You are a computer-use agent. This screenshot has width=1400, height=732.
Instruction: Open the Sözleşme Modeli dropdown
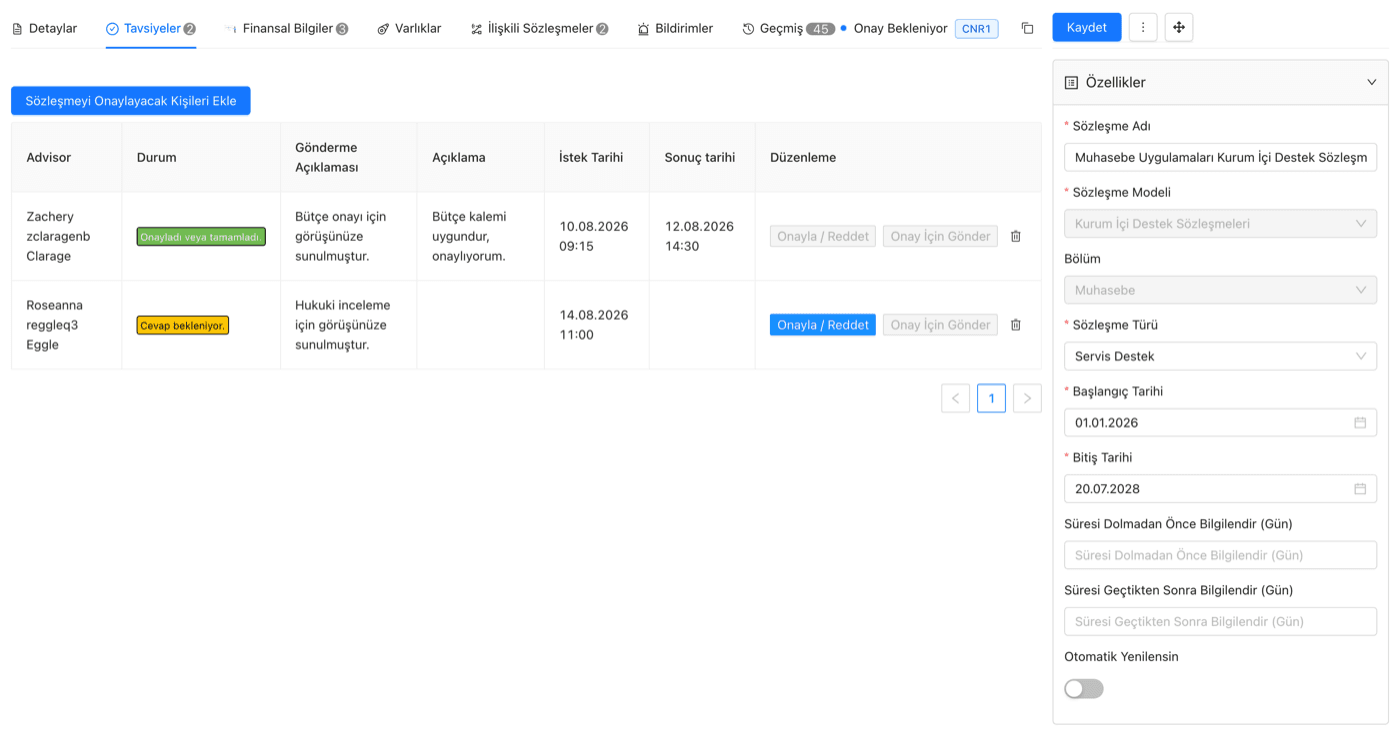(1220, 224)
